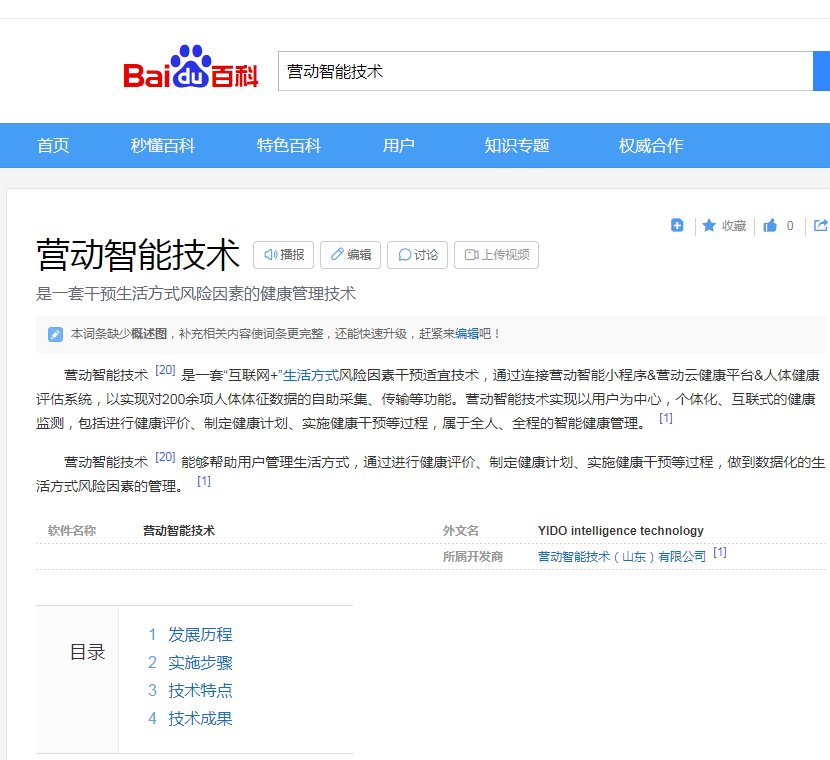Screen dimensions: 830x760
Task: Focus the search box containing 营动智能技术
Action: click(546, 71)
